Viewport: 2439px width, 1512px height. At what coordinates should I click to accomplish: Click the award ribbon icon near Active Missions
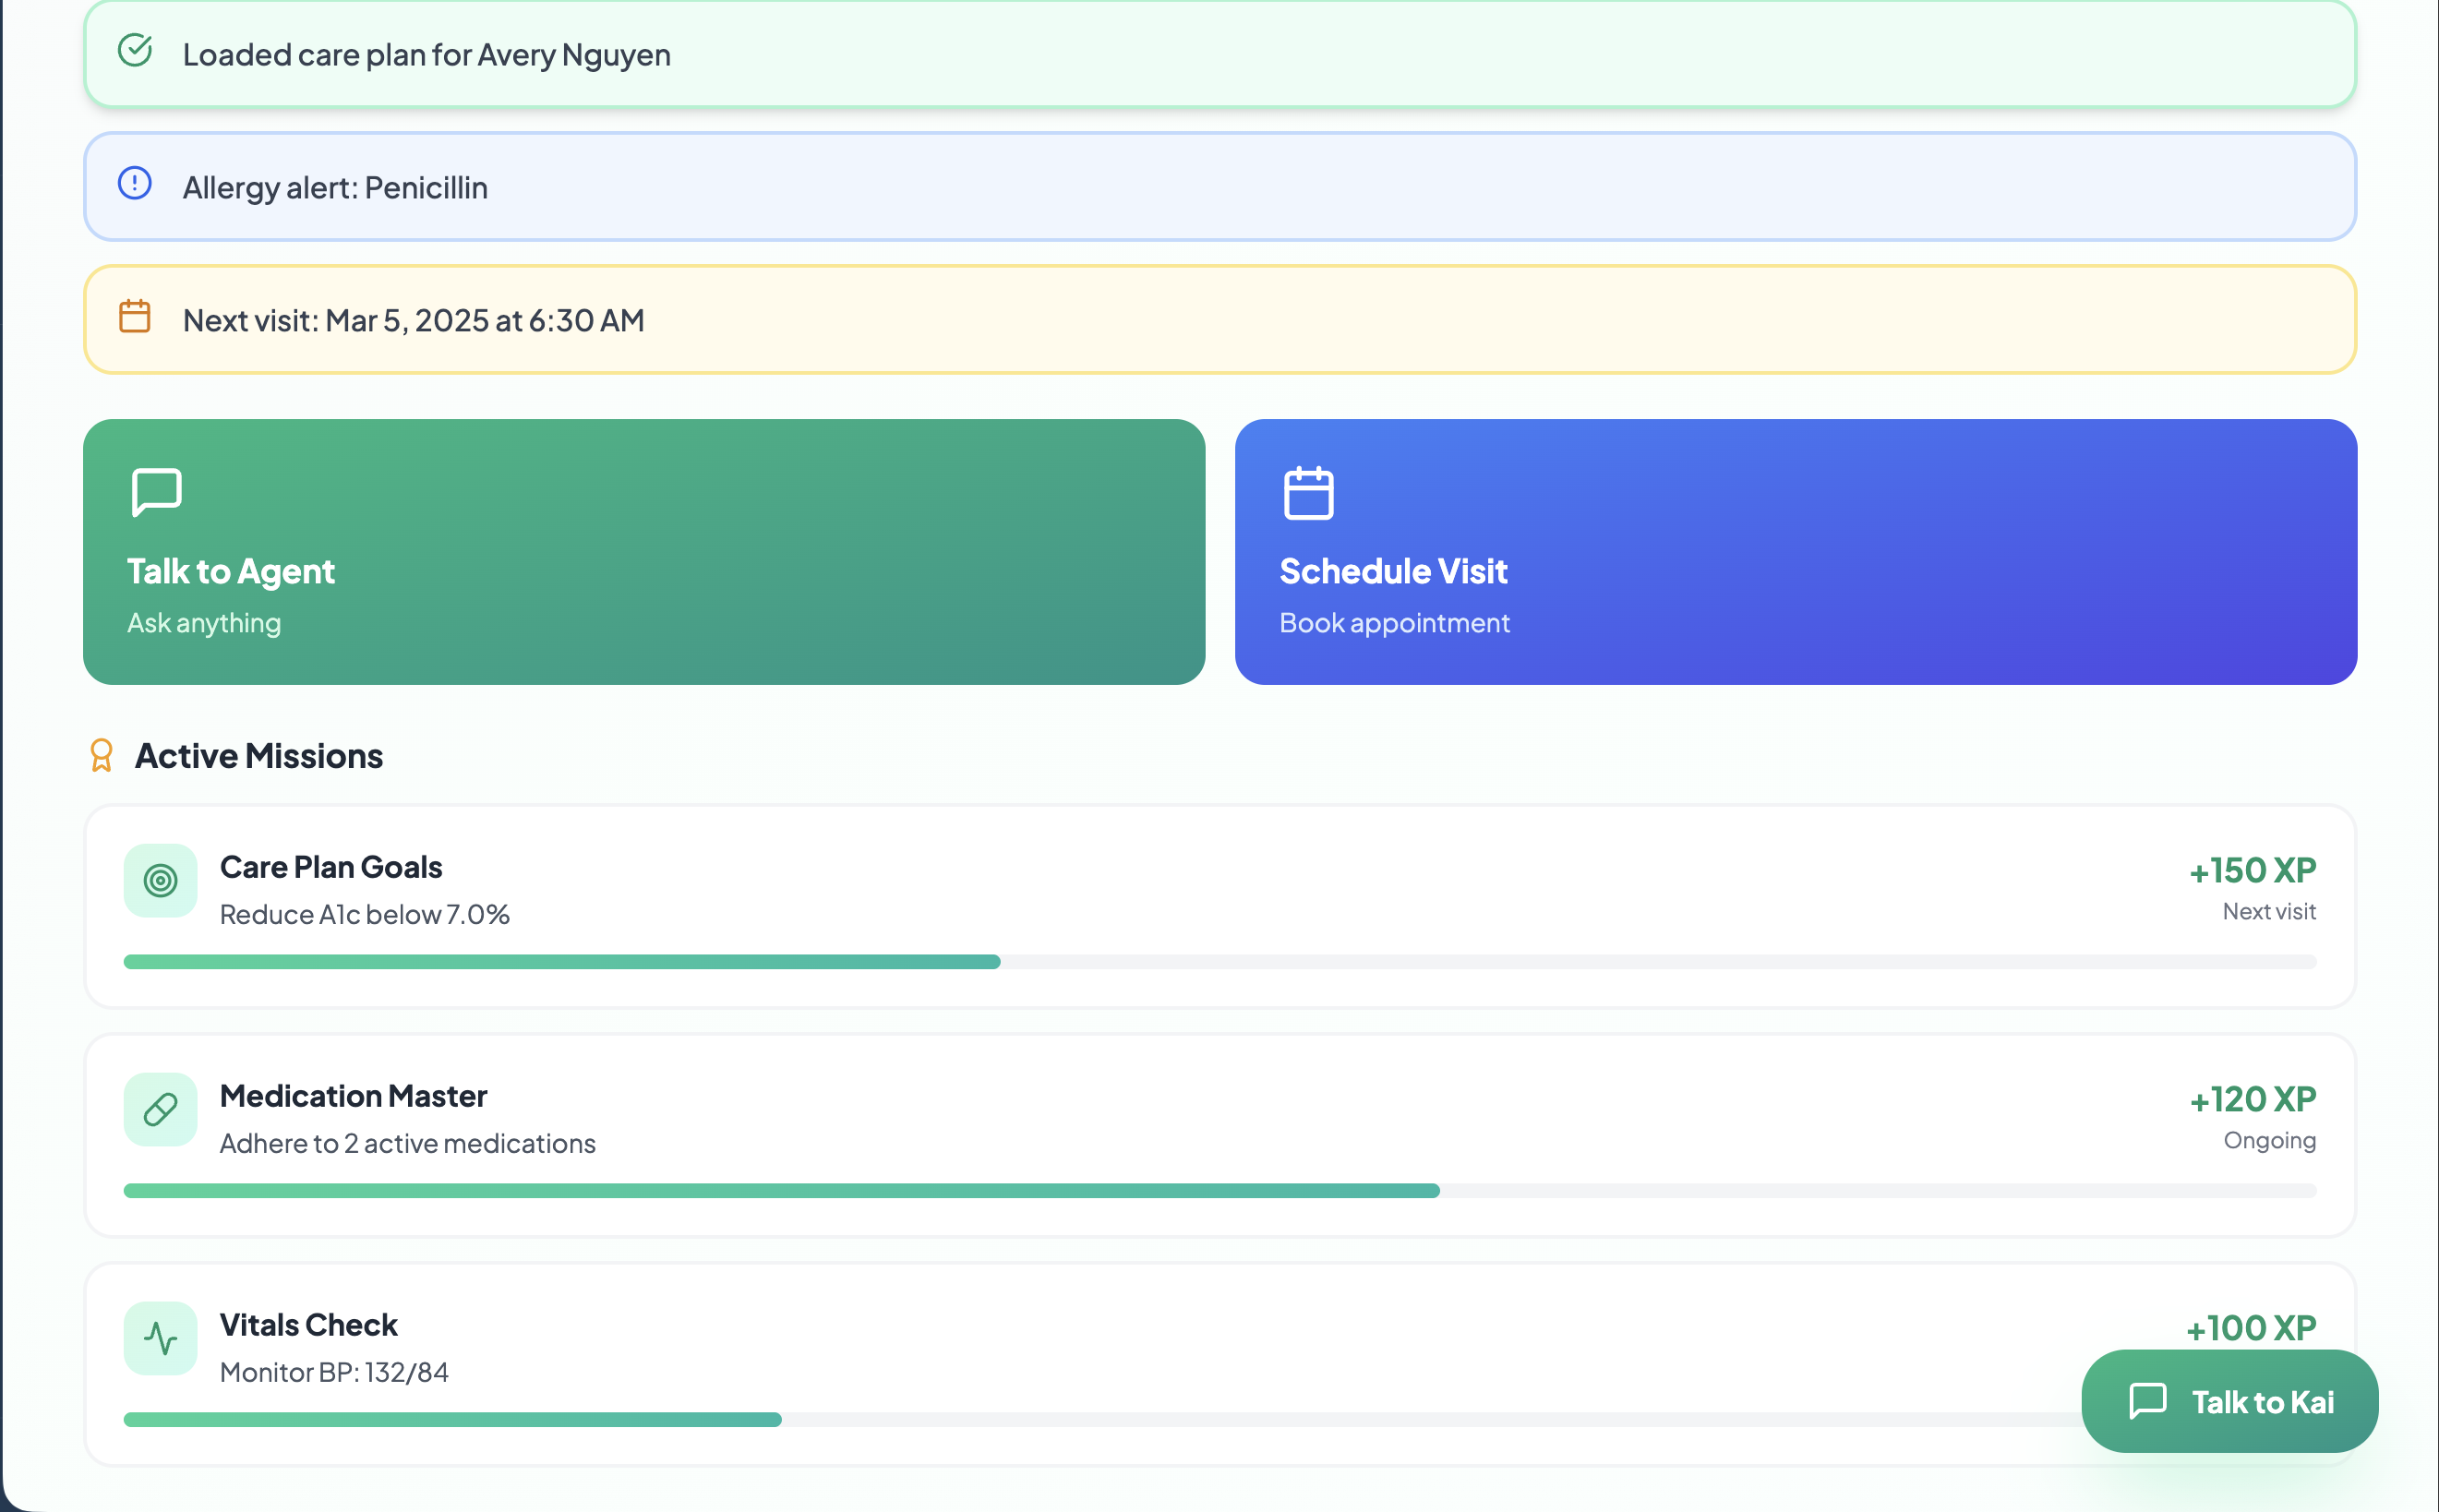[101, 755]
